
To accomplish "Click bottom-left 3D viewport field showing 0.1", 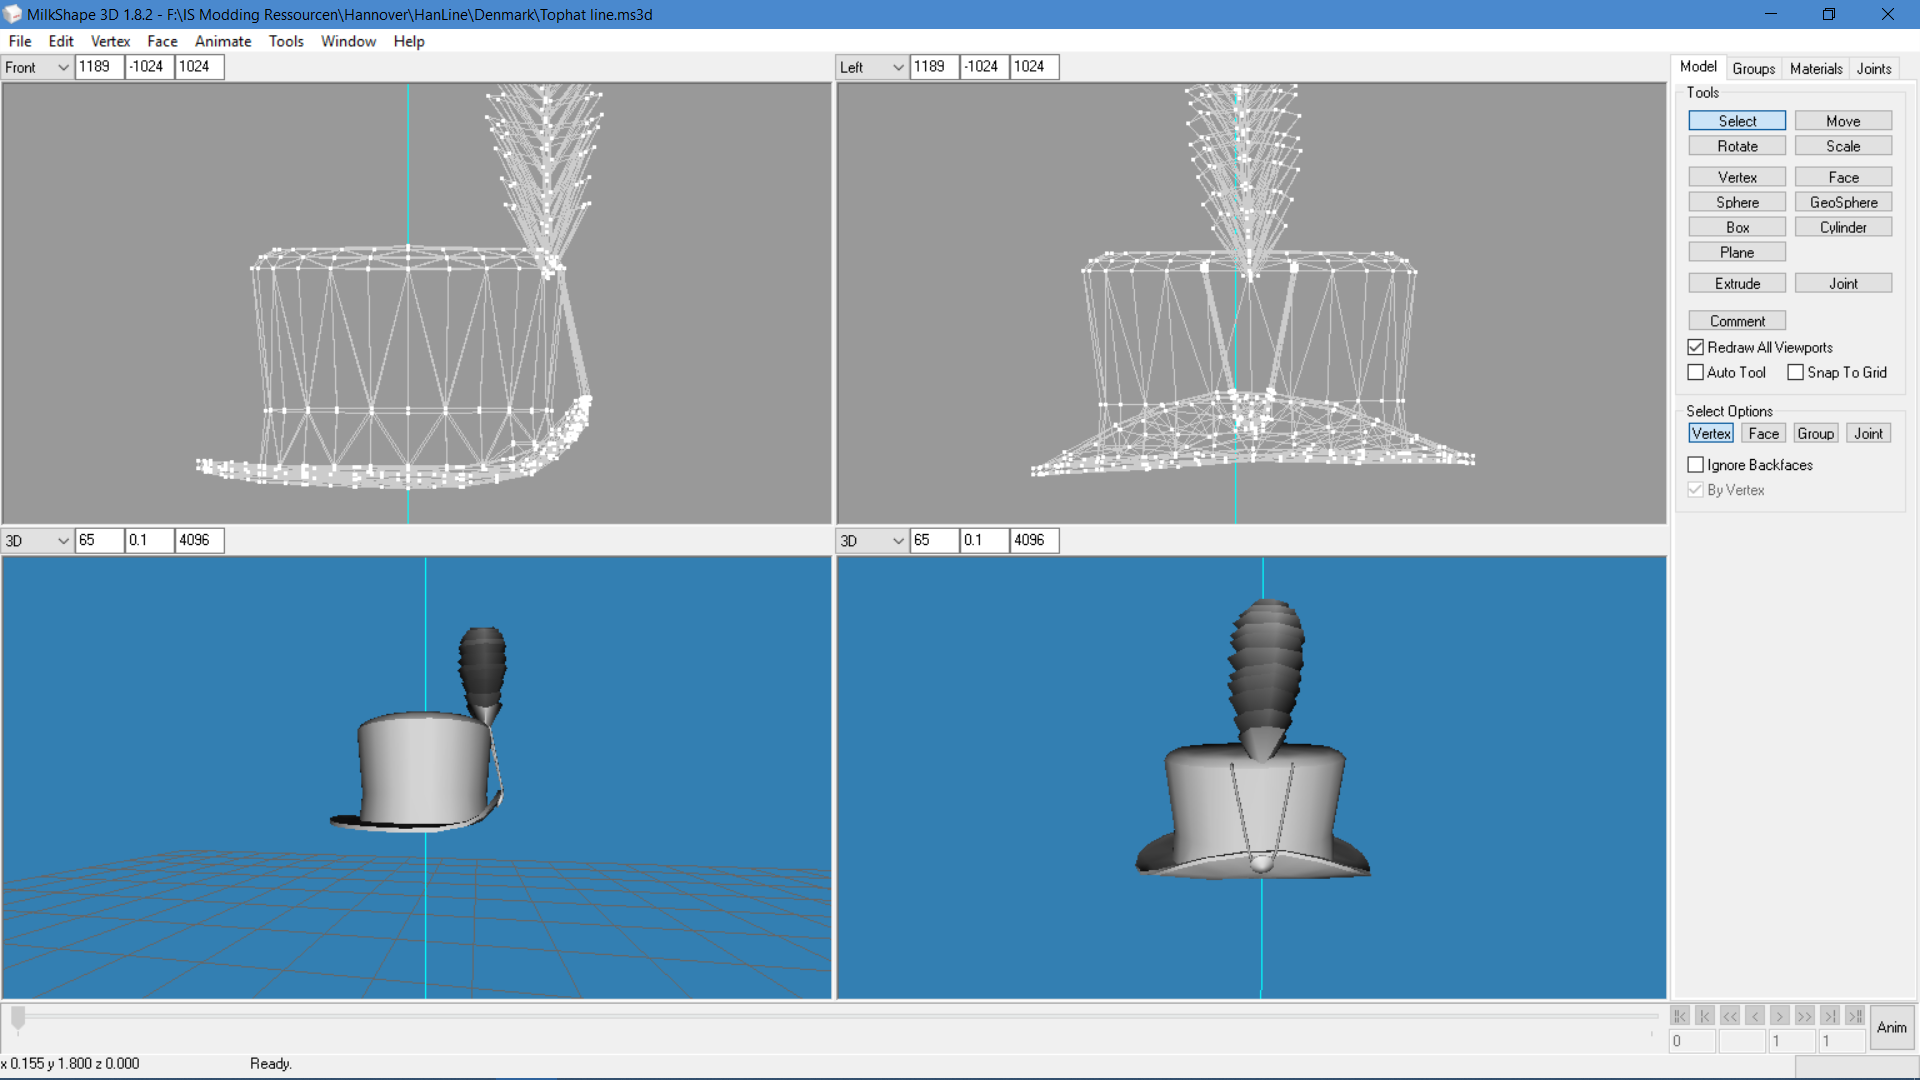I will point(149,541).
